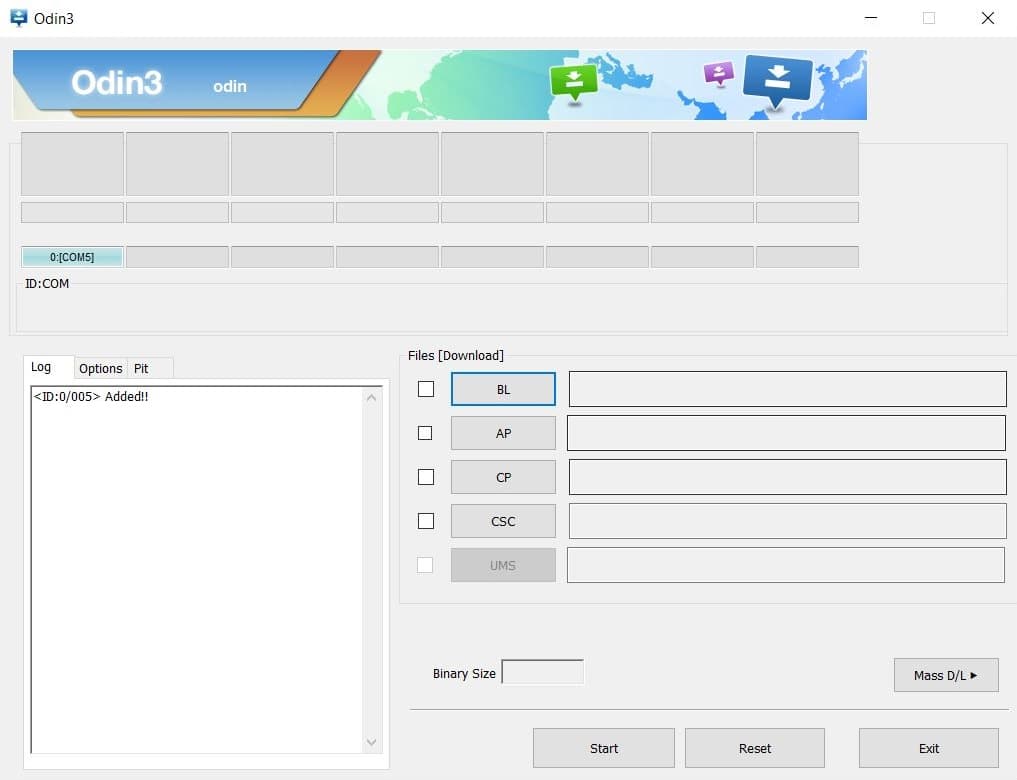Click the greyed-out UMS button
This screenshot has width=1017, height=780.
[x=503, y=565]
